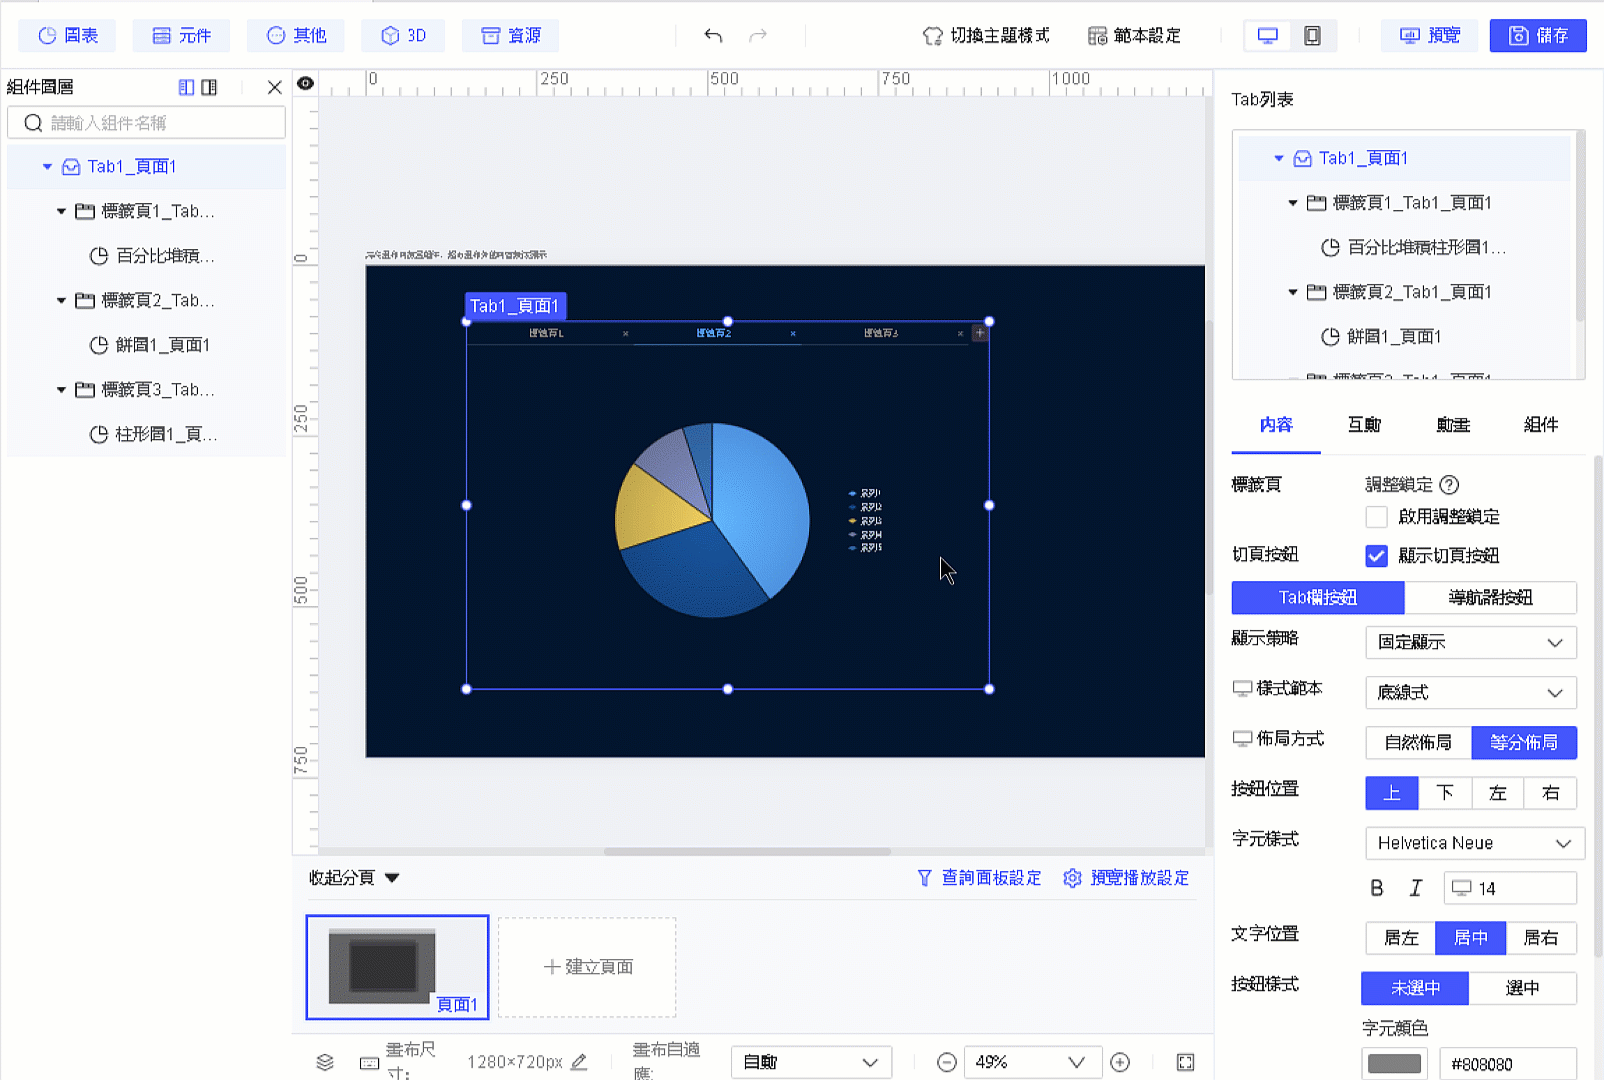The image size is (1604, 1080).
Task: Open 查詢面板設定 link
Action: point(979,878)
